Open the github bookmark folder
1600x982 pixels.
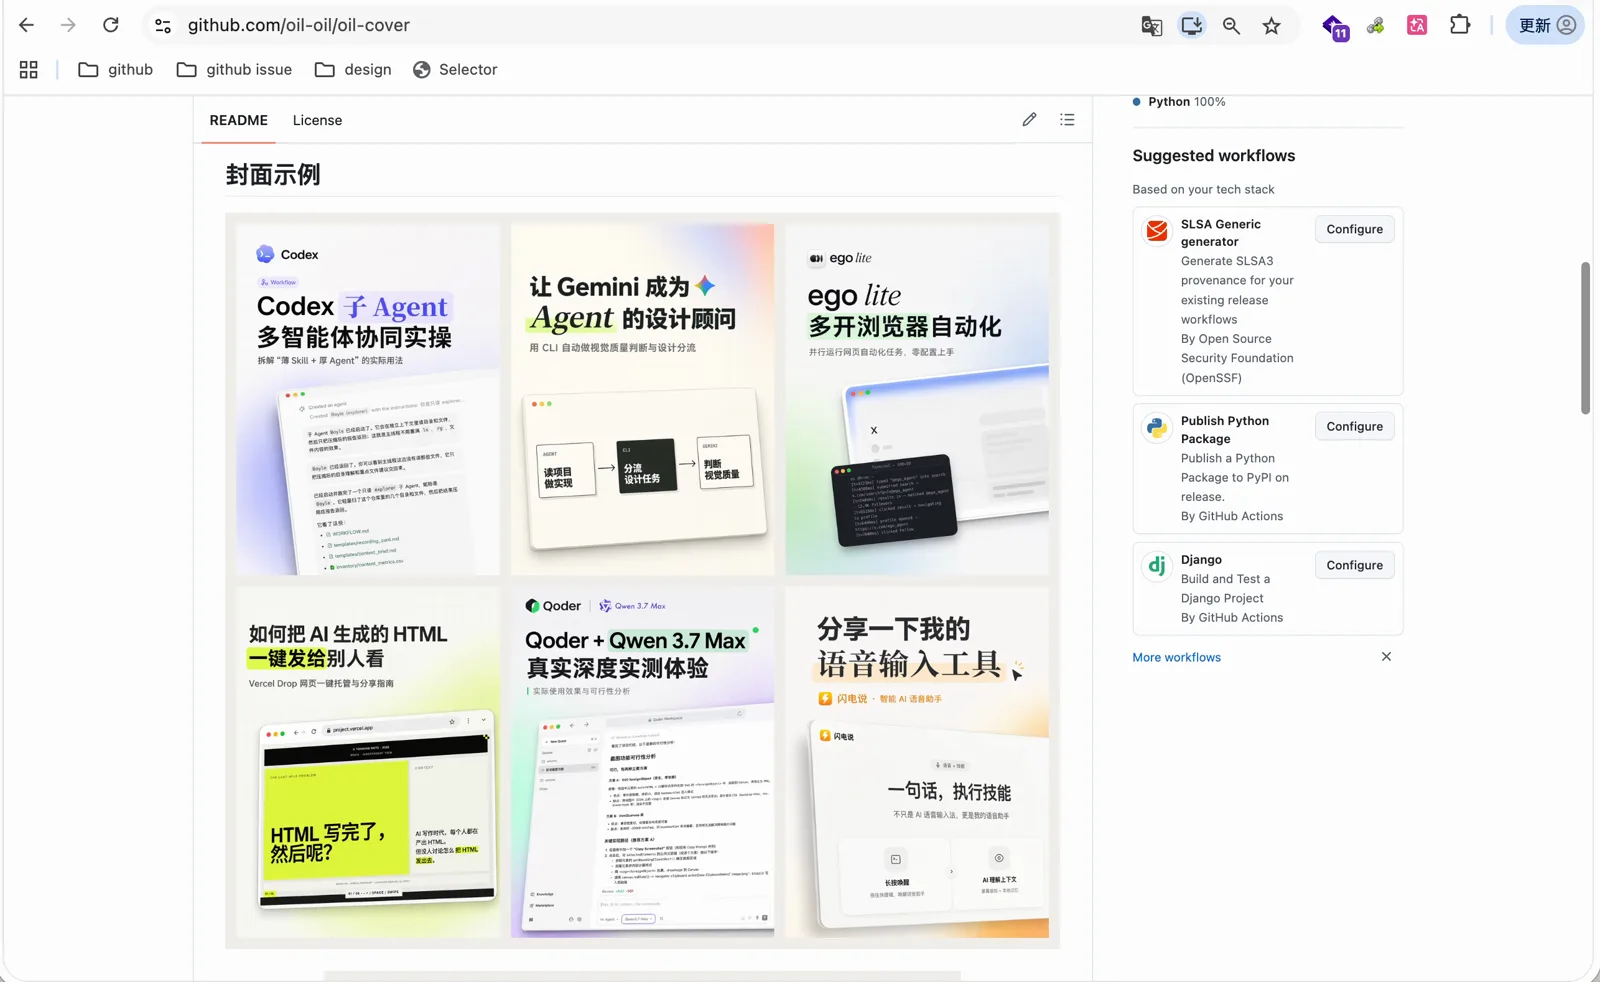tap(116, 69)
